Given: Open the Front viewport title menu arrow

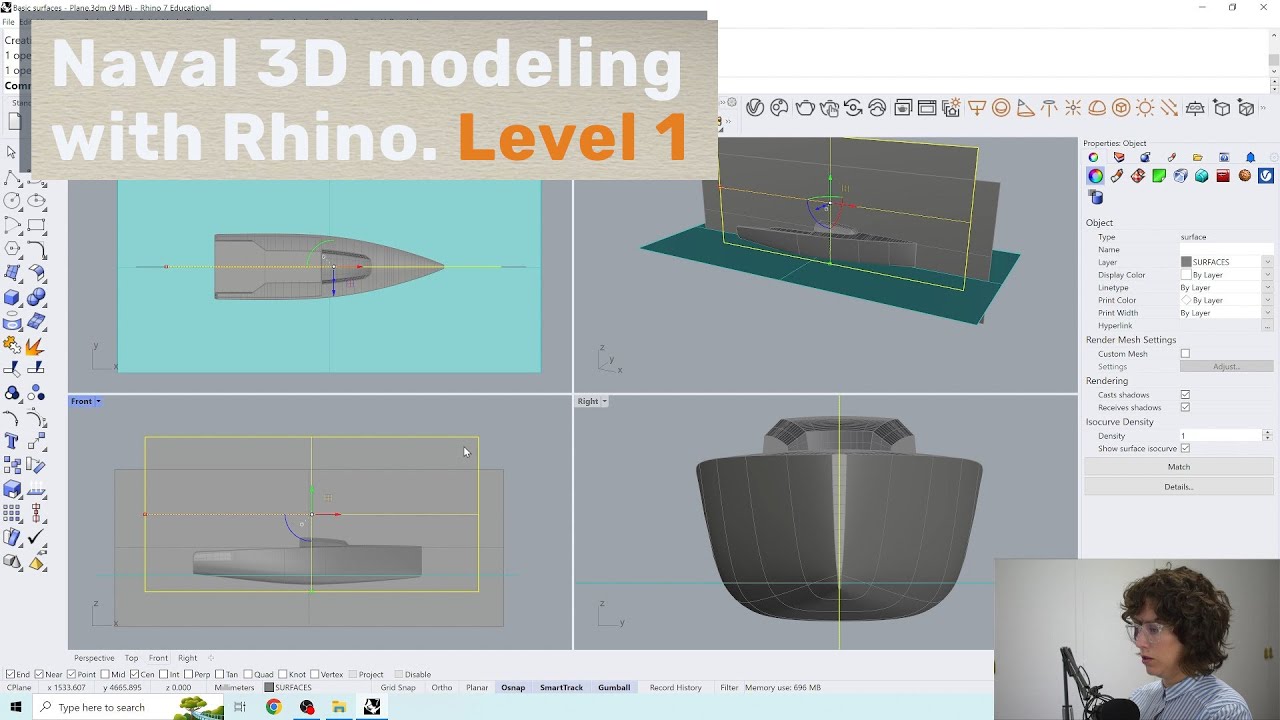Looking at the screenshot, I should click(x=98, y=401).
